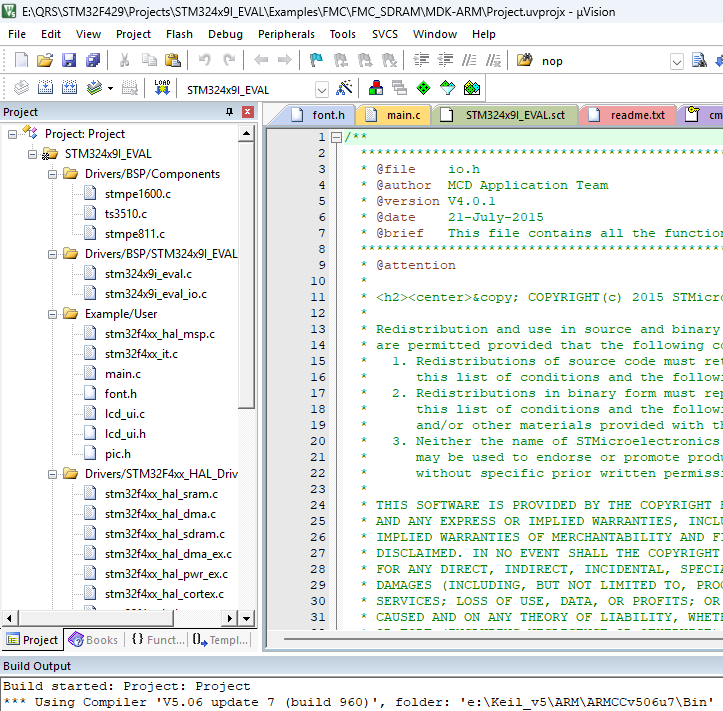Click the Redo arrow icon
The image size is (723, 711).
coord(229,60)
